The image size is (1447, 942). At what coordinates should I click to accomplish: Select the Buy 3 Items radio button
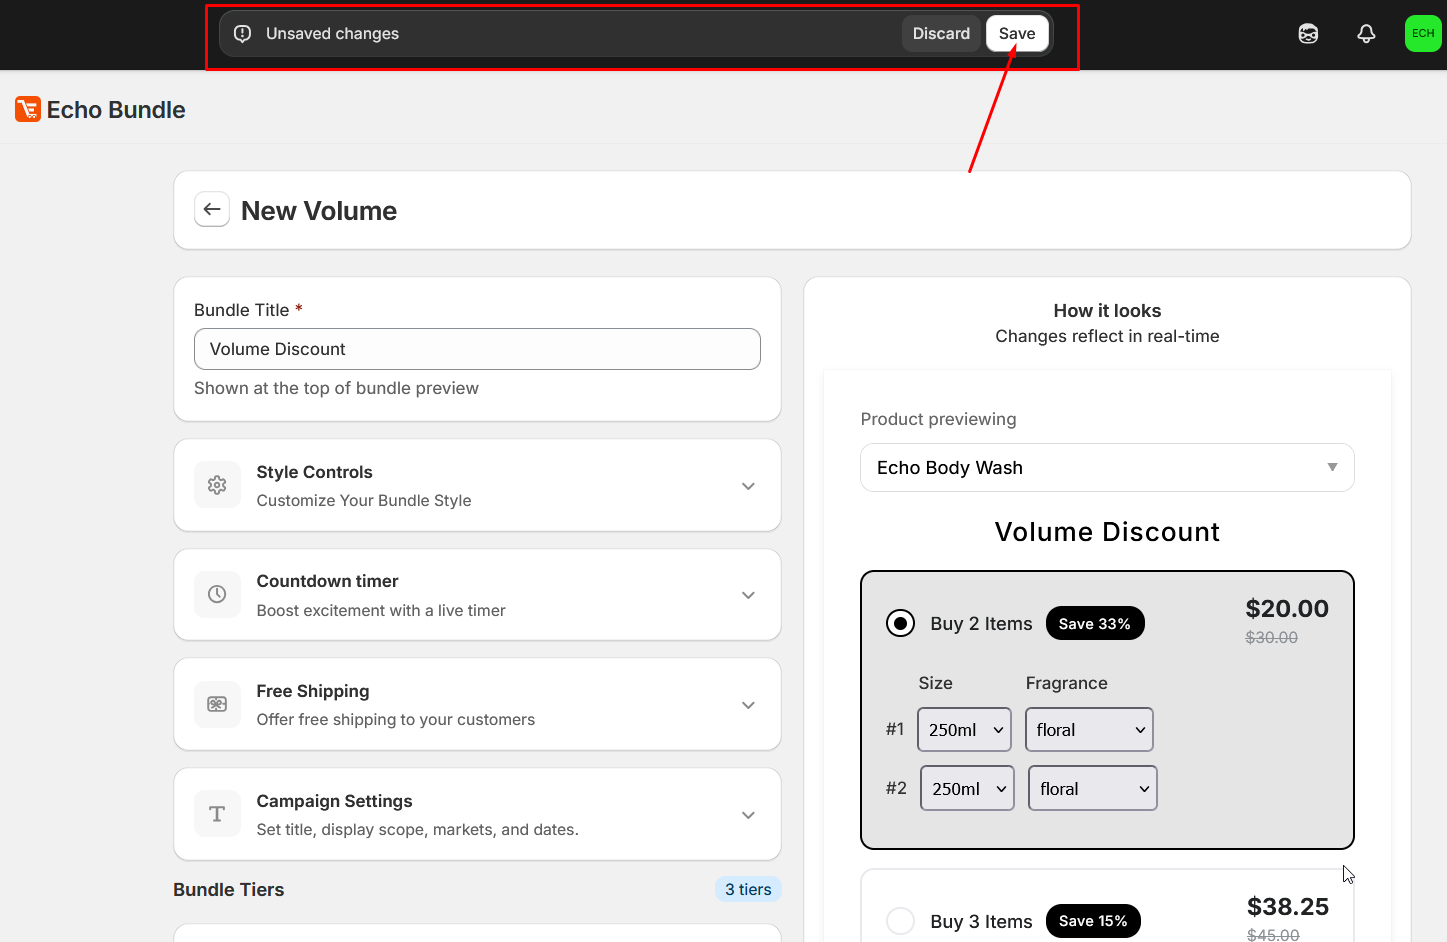pyautogui.click(x=900, y=920)
